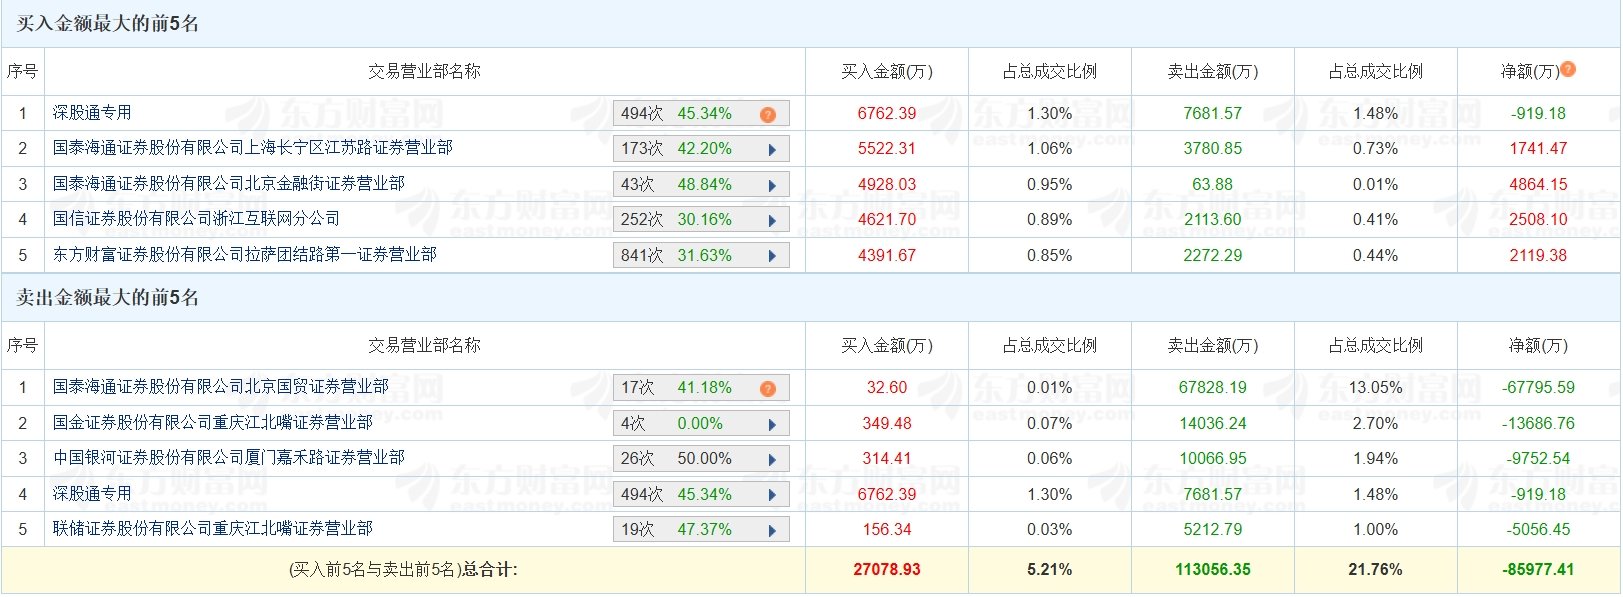The height and width of the screenshot is (597, 1623).
Task: Expand the 173次 42.20% arrow
Action: point(772,150)
